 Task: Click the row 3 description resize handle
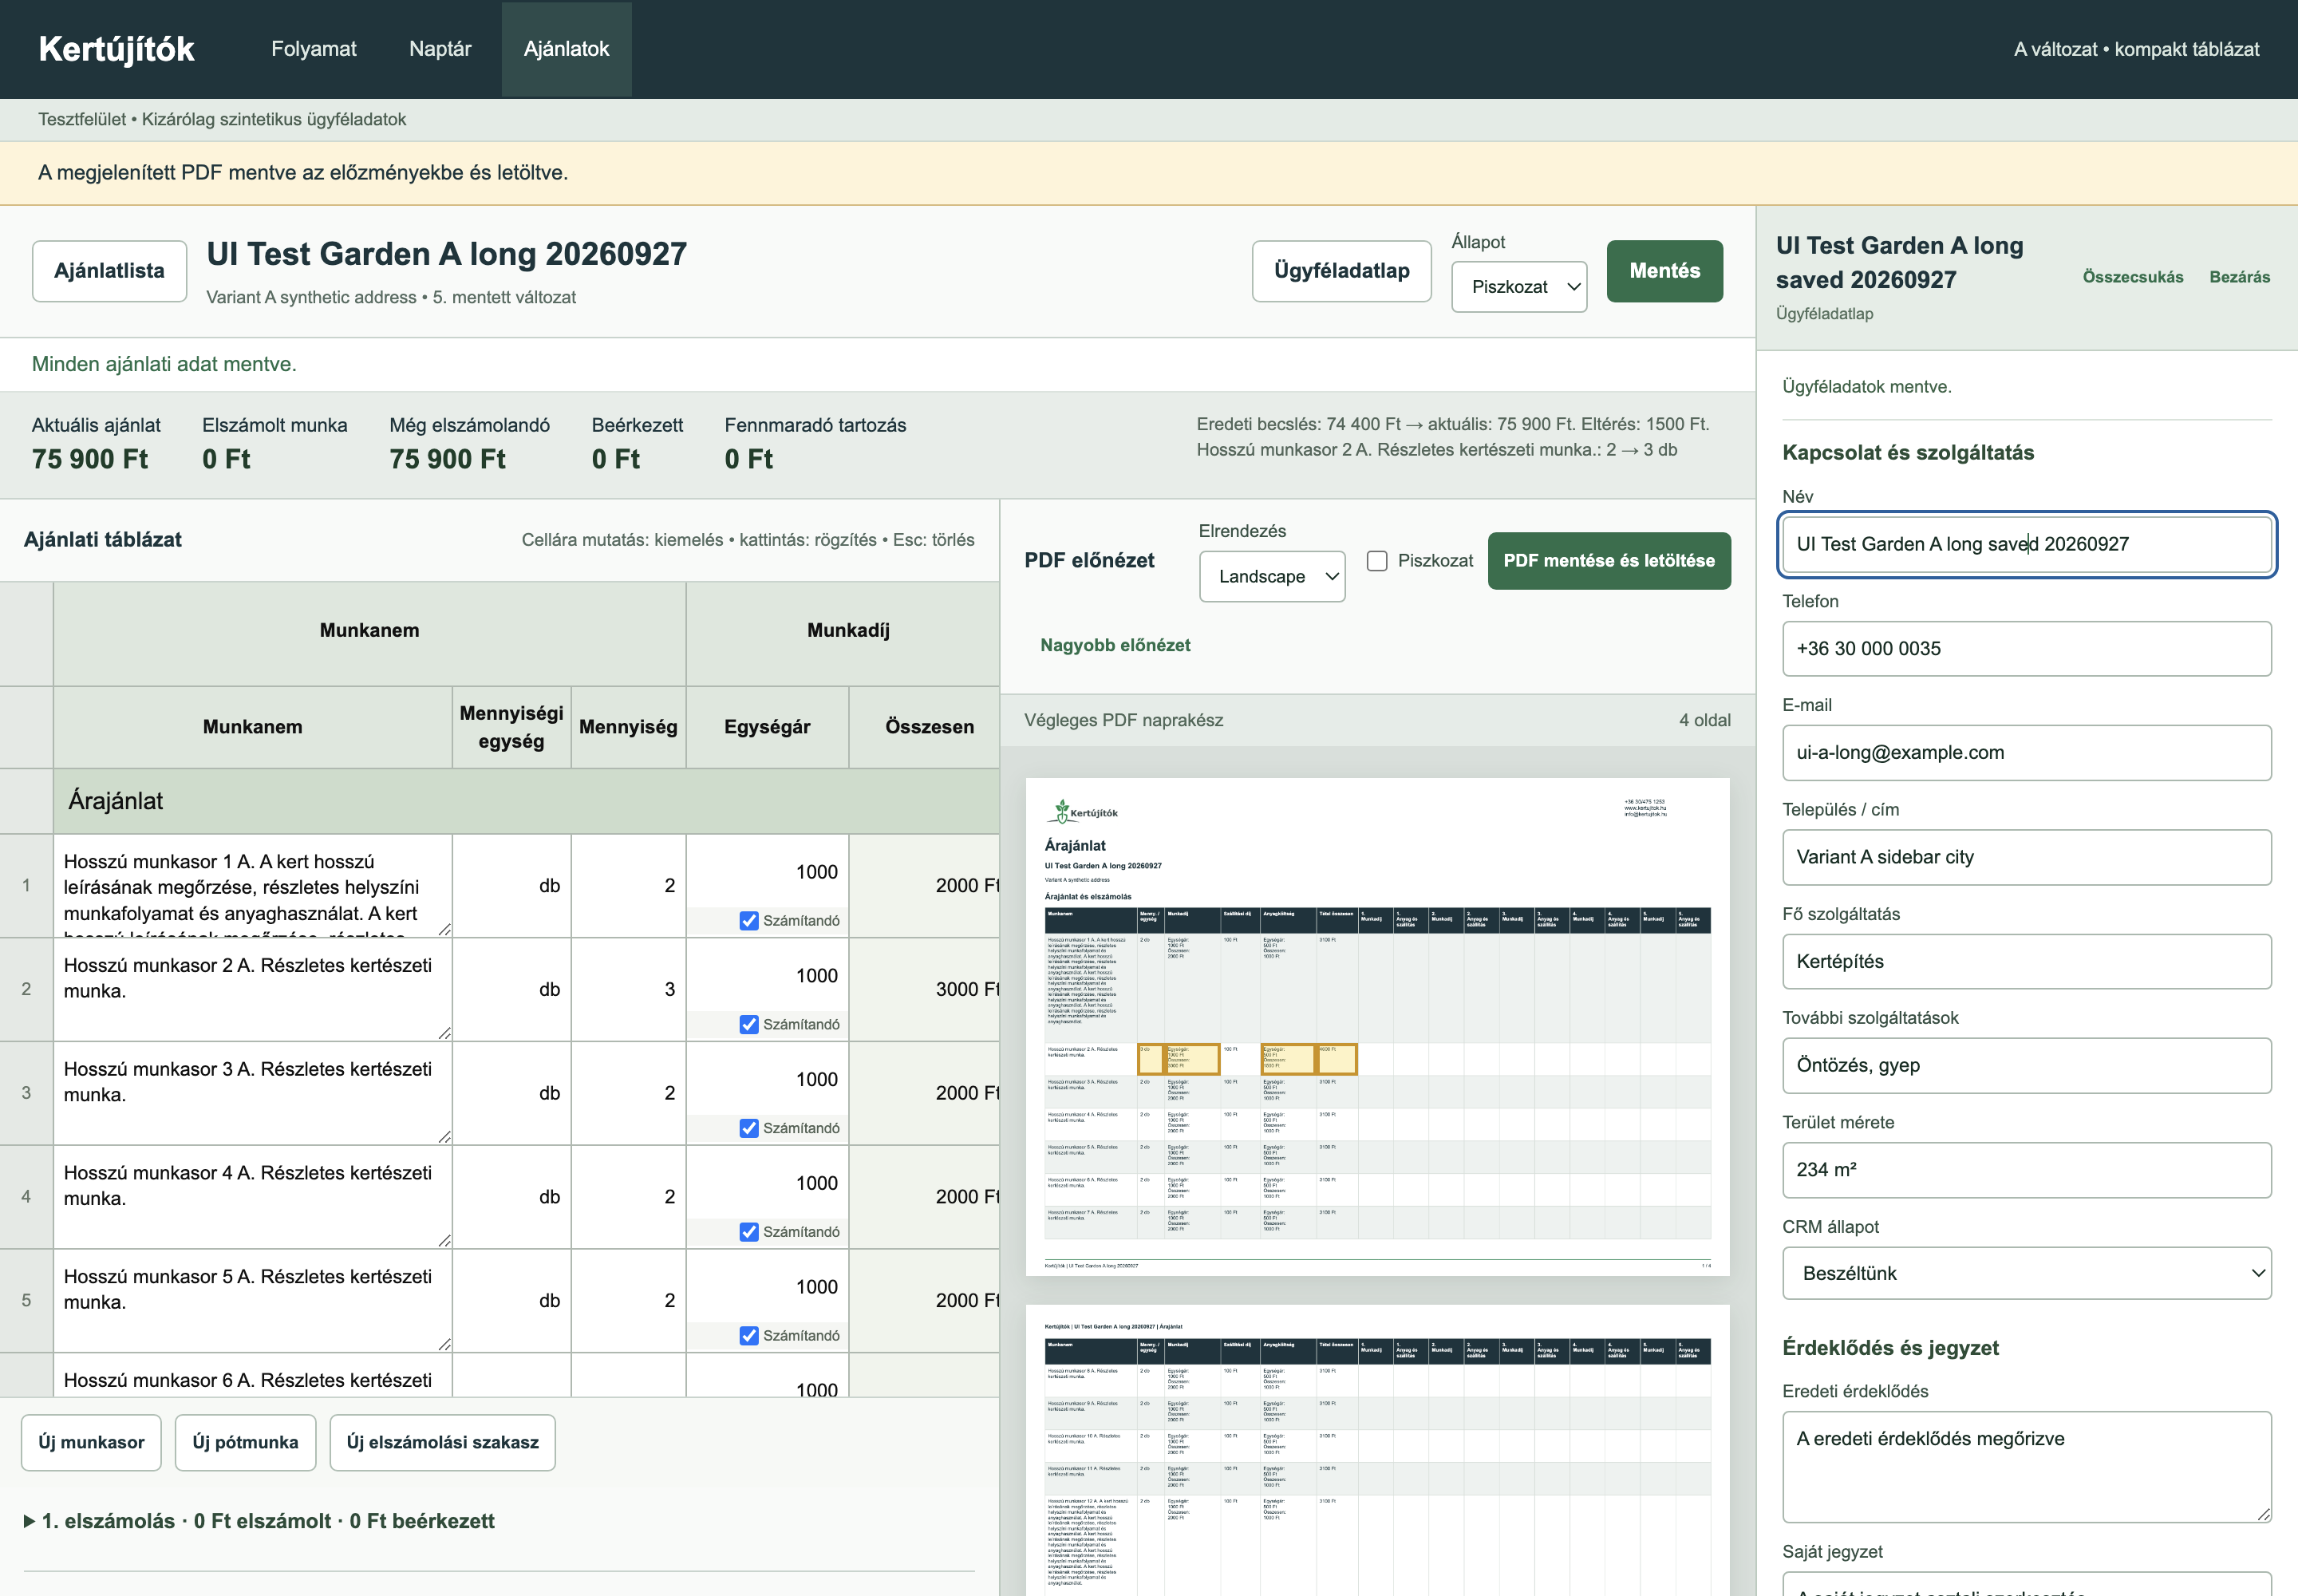pos(444,1136)
